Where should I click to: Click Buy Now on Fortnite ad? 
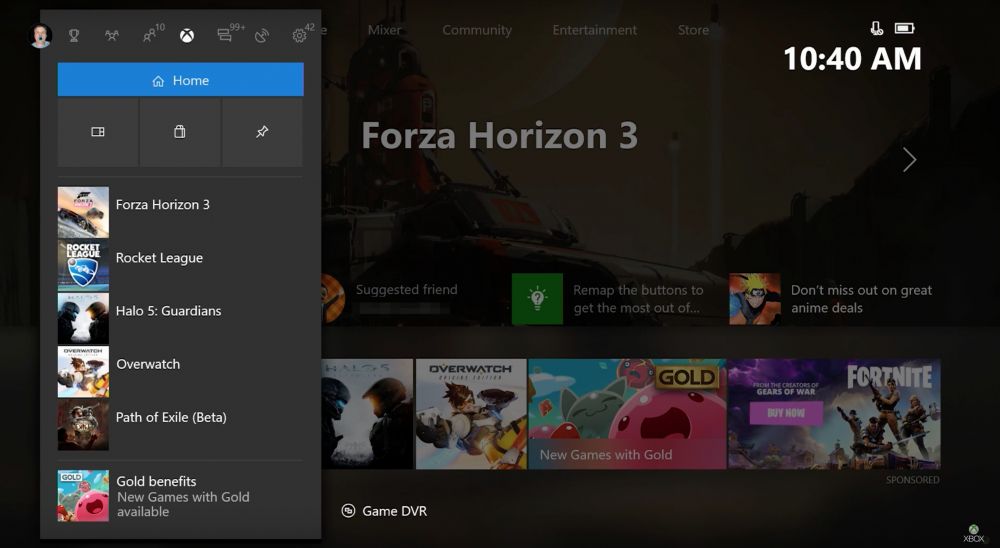tap(786, 413)
